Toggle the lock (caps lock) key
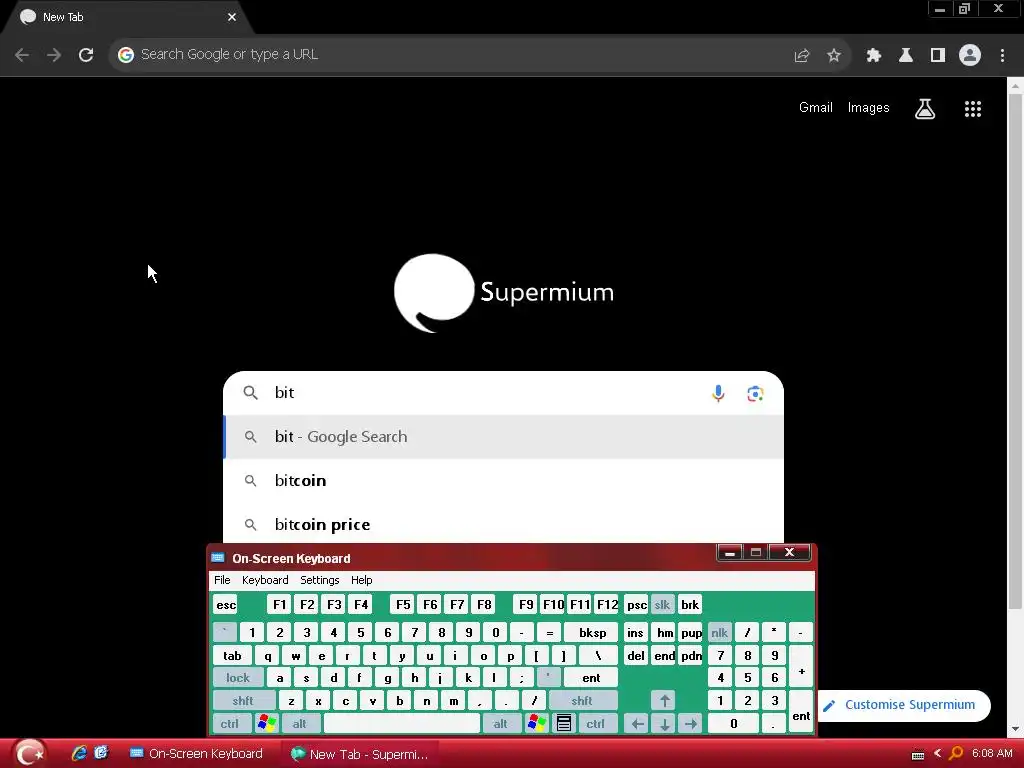The width and height of the screenshot is (1024, 768). [238, 678]
